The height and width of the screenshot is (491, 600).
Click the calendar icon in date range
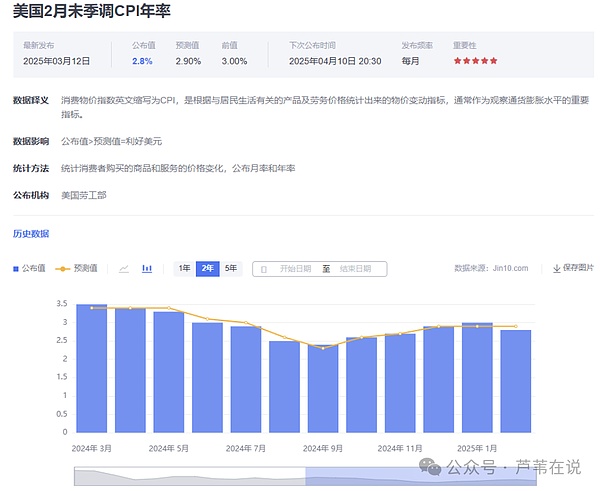click(263, 269)
